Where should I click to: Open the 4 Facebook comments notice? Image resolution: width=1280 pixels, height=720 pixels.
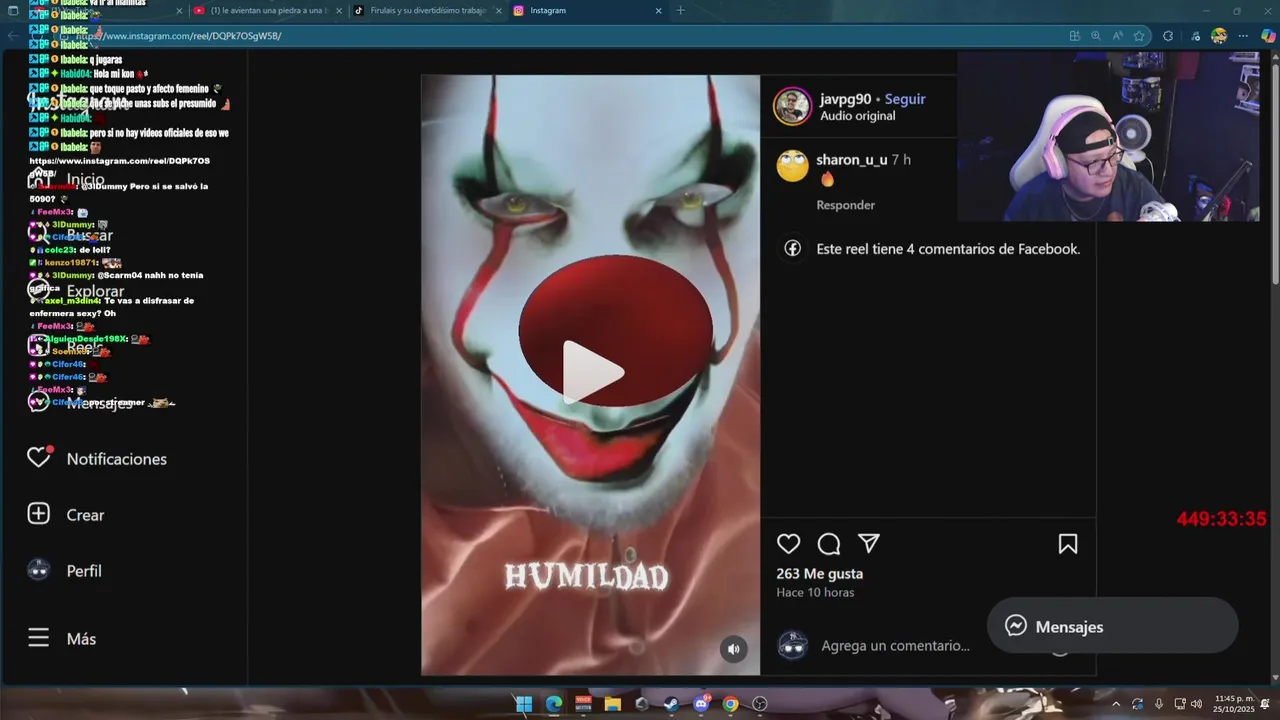(x=948, y=249)
